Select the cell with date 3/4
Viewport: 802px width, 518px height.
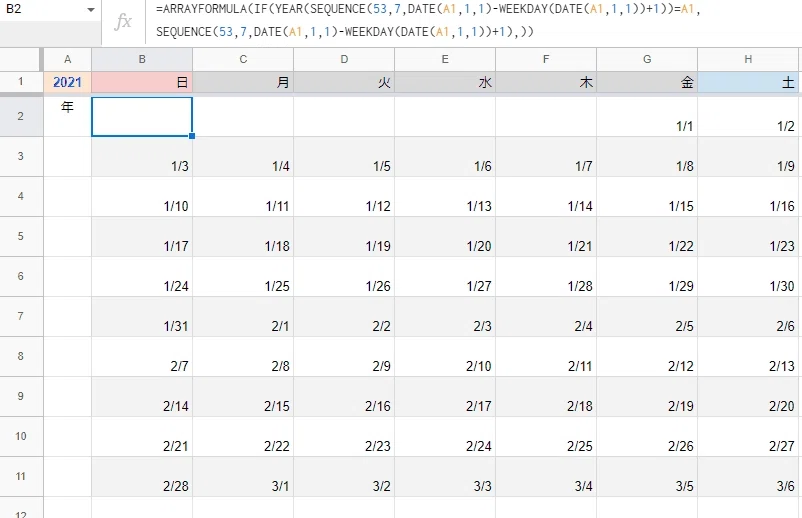pos(546,477)
